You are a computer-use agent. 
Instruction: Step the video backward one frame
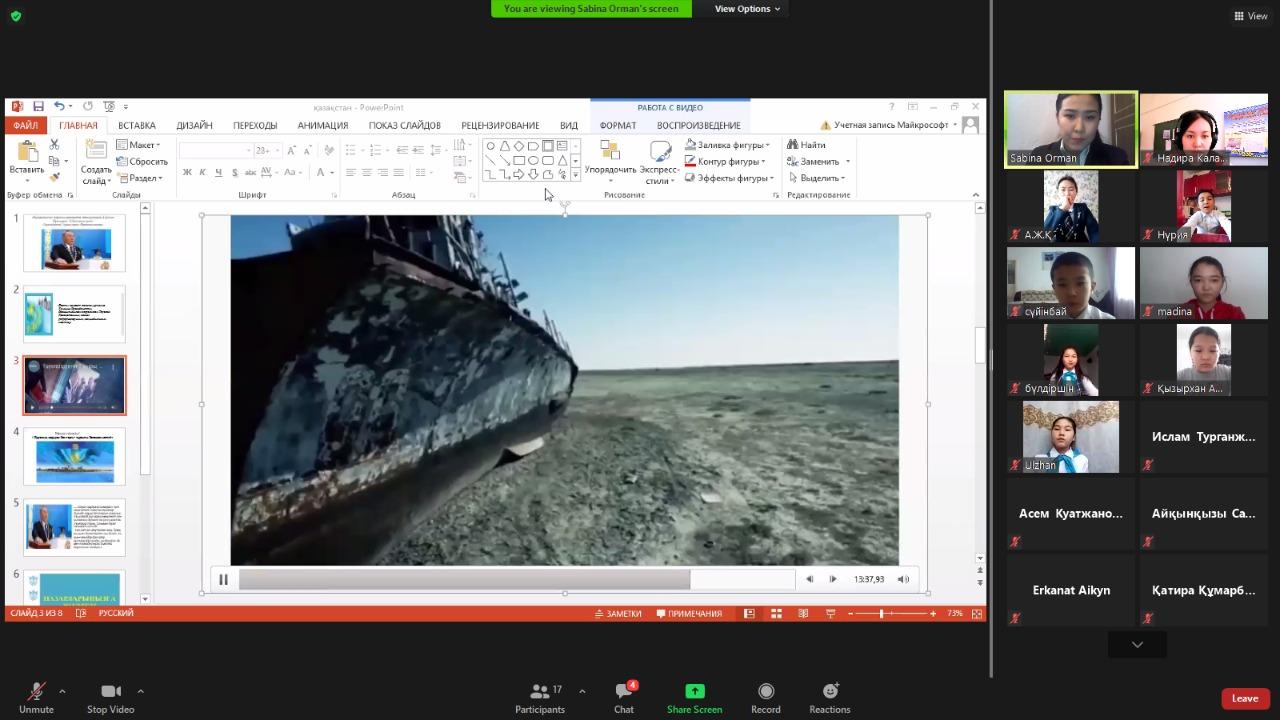[x=809, y=579]
